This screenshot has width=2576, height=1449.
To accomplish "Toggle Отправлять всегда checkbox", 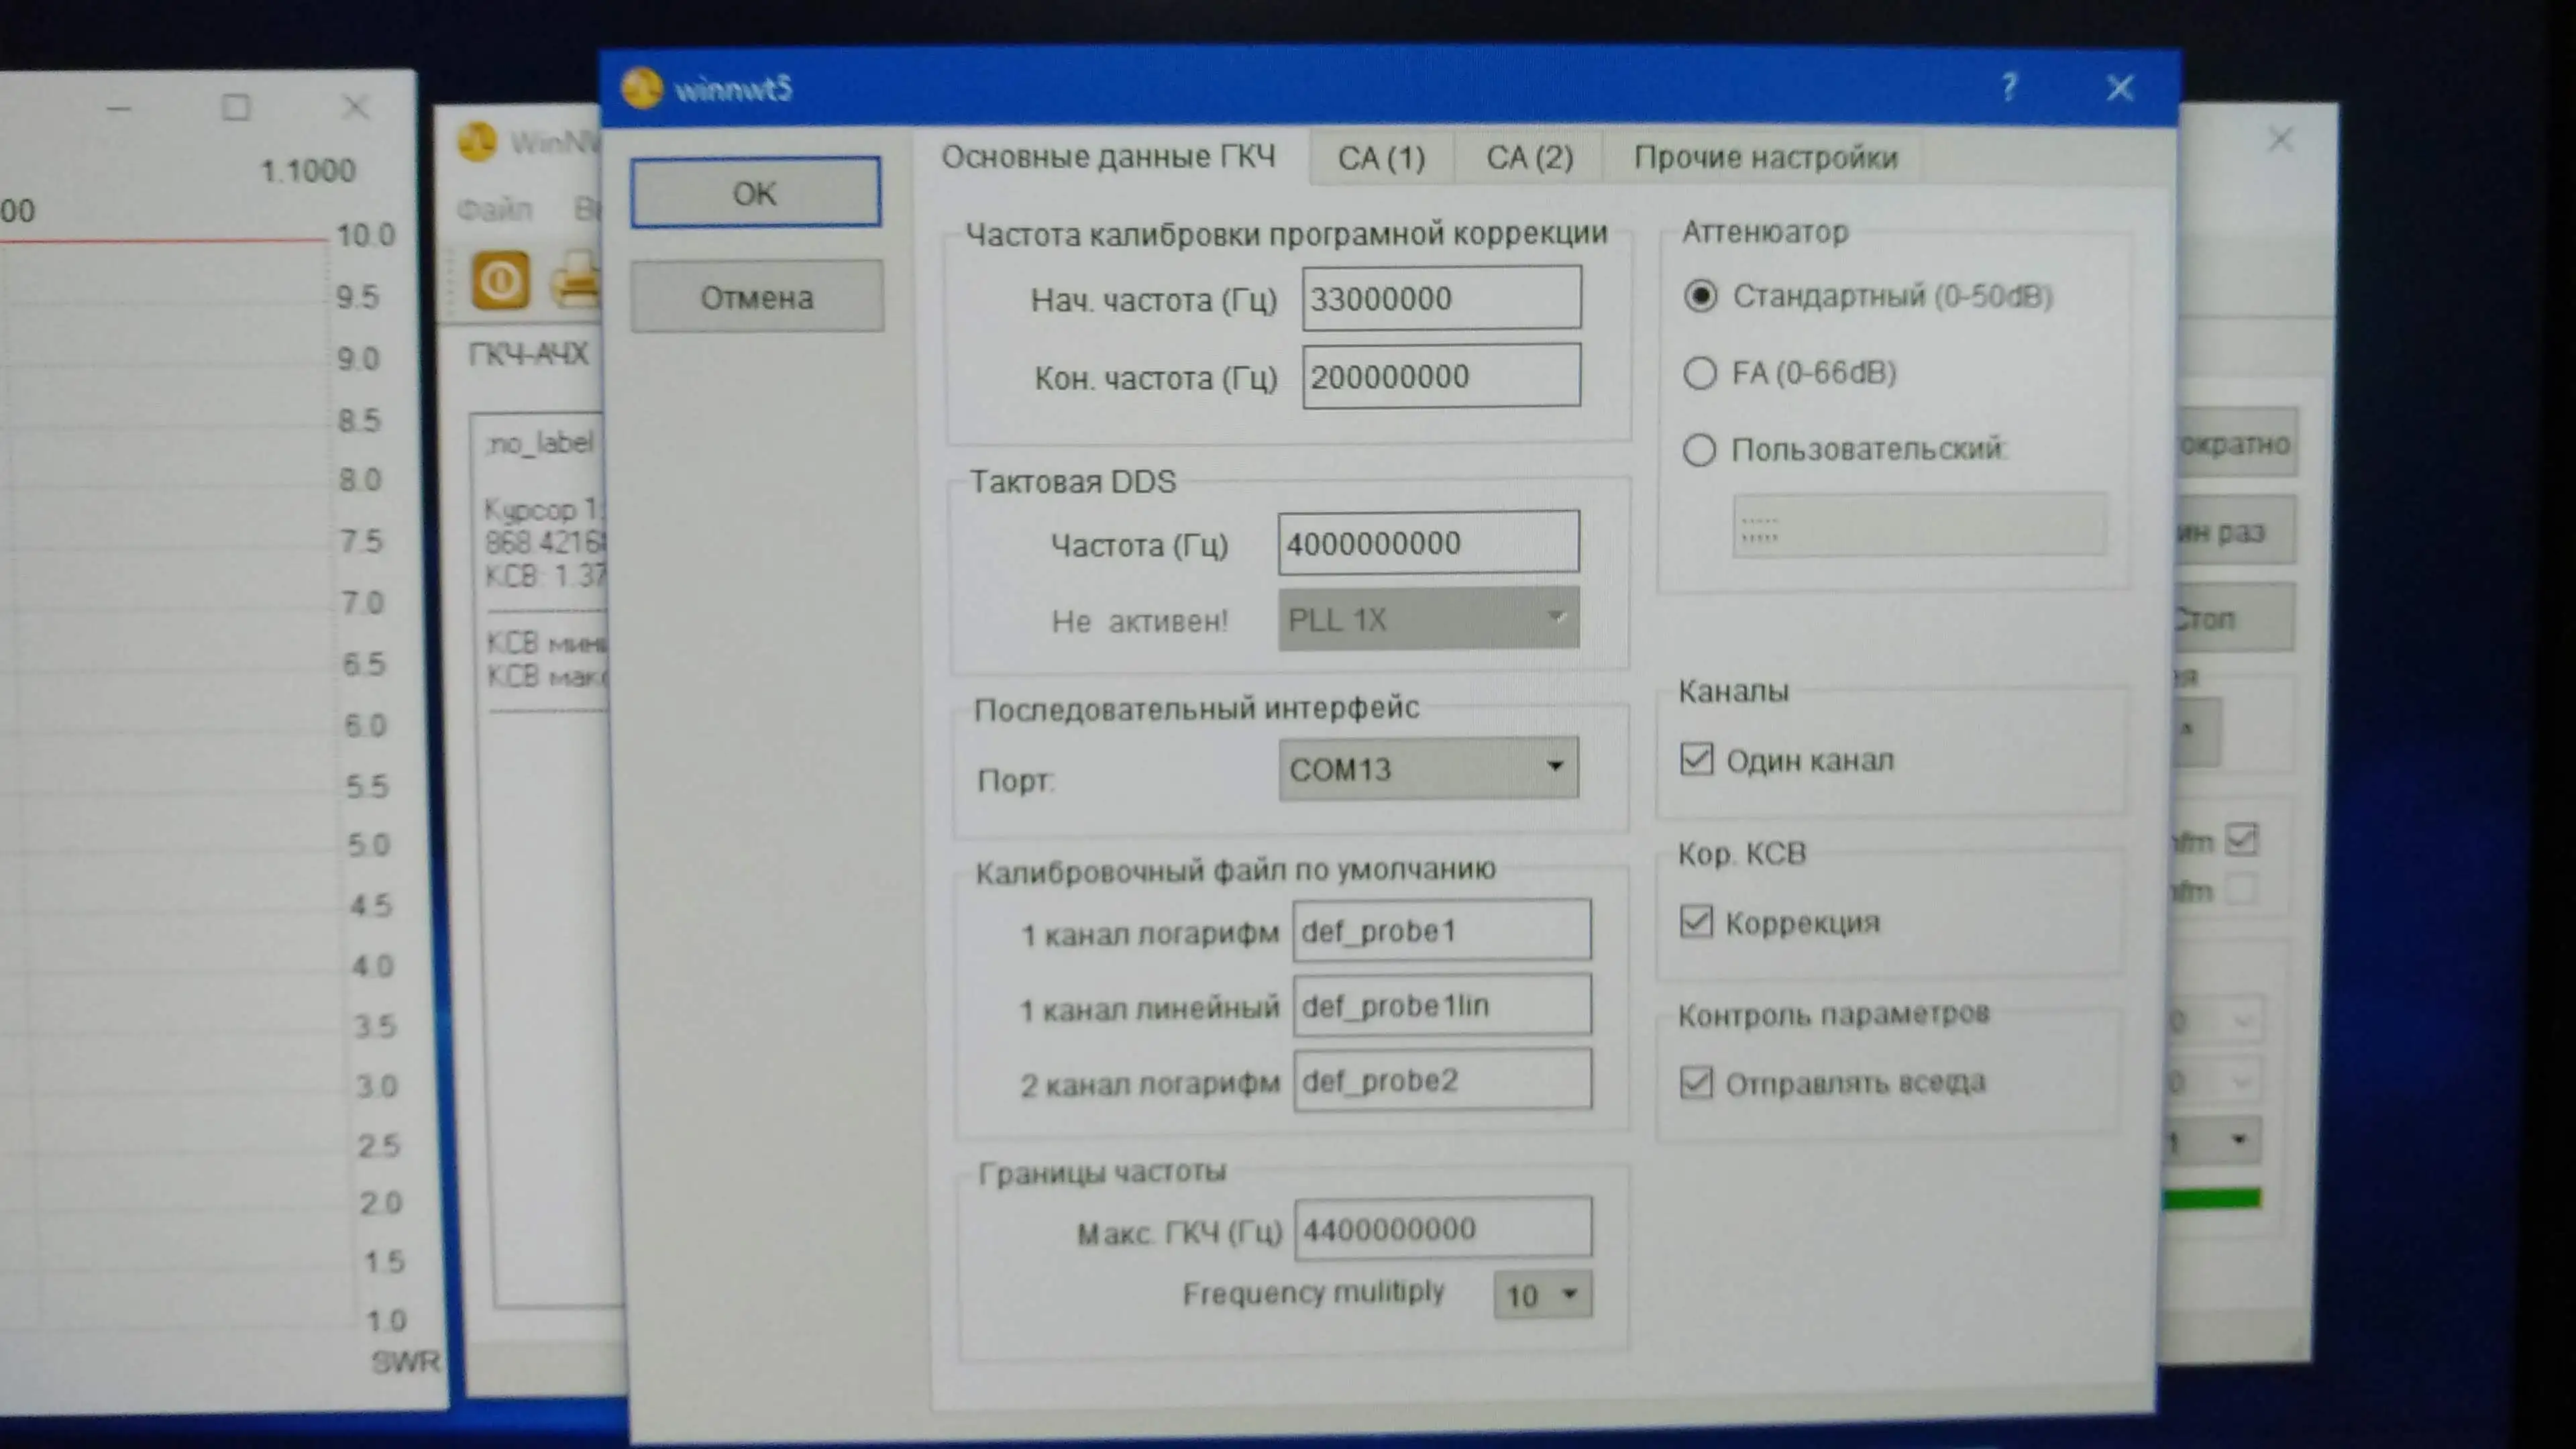I will (1697, 1082).
